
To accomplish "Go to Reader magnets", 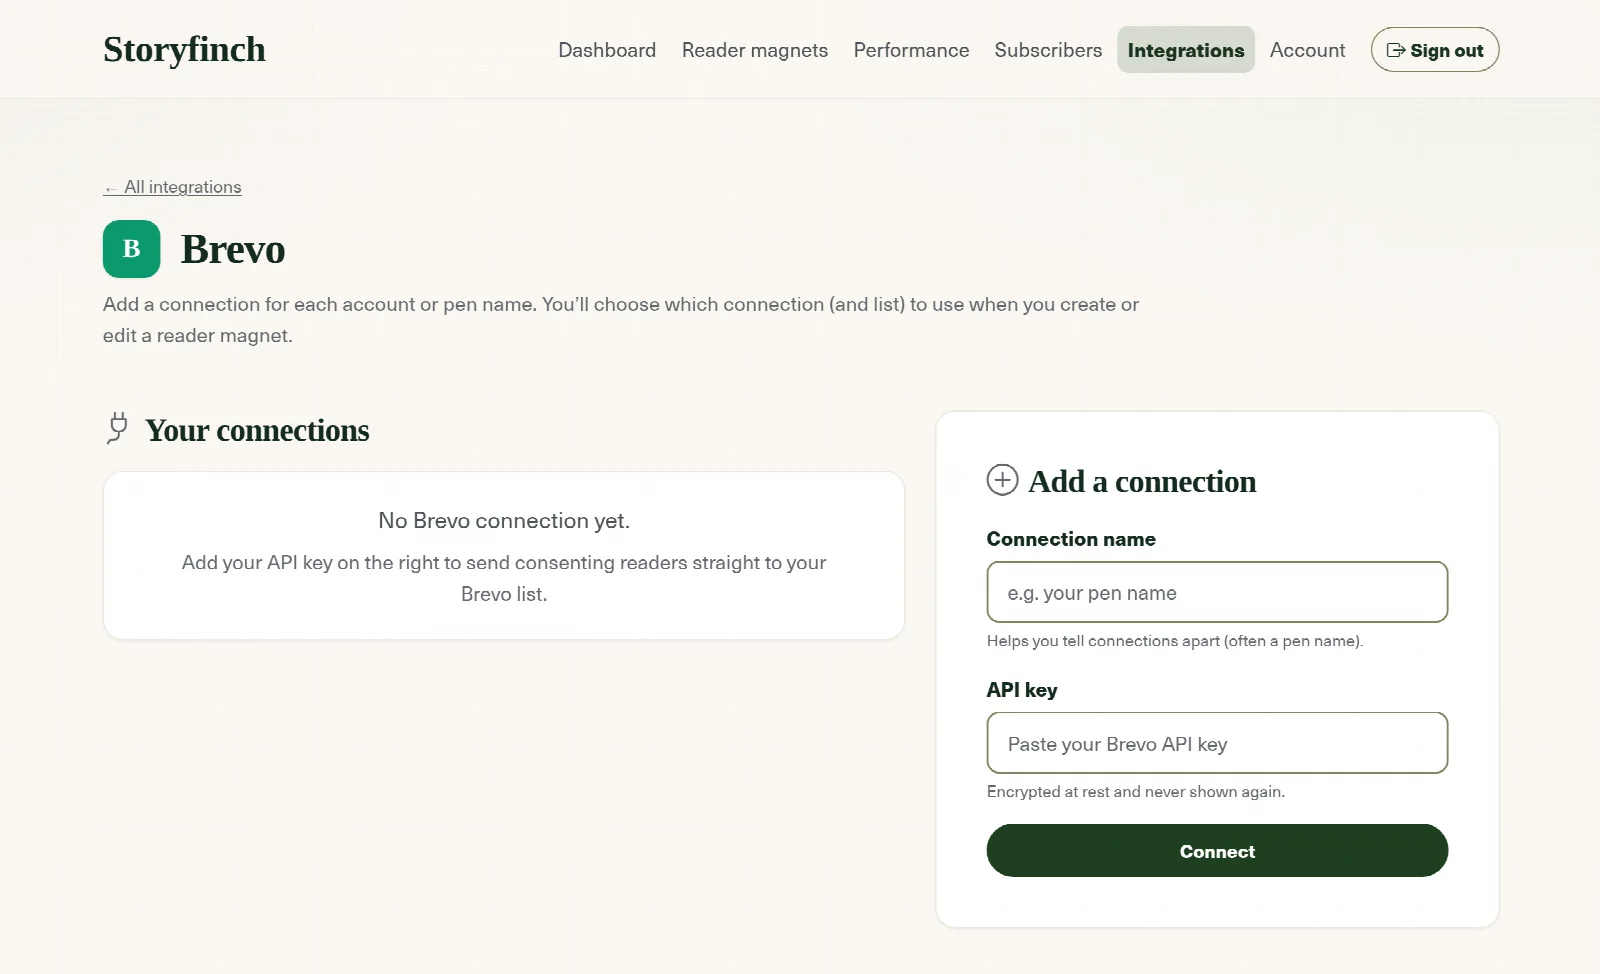I will pyautogui.click(x=755, y=50).
